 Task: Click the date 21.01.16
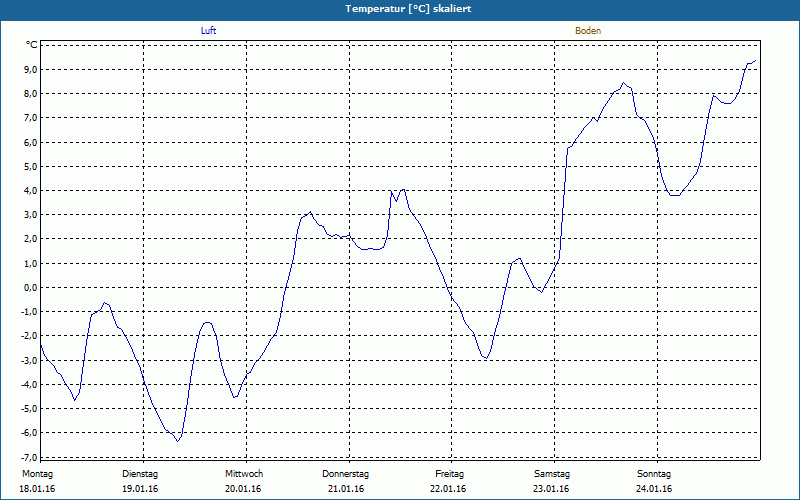346,489
